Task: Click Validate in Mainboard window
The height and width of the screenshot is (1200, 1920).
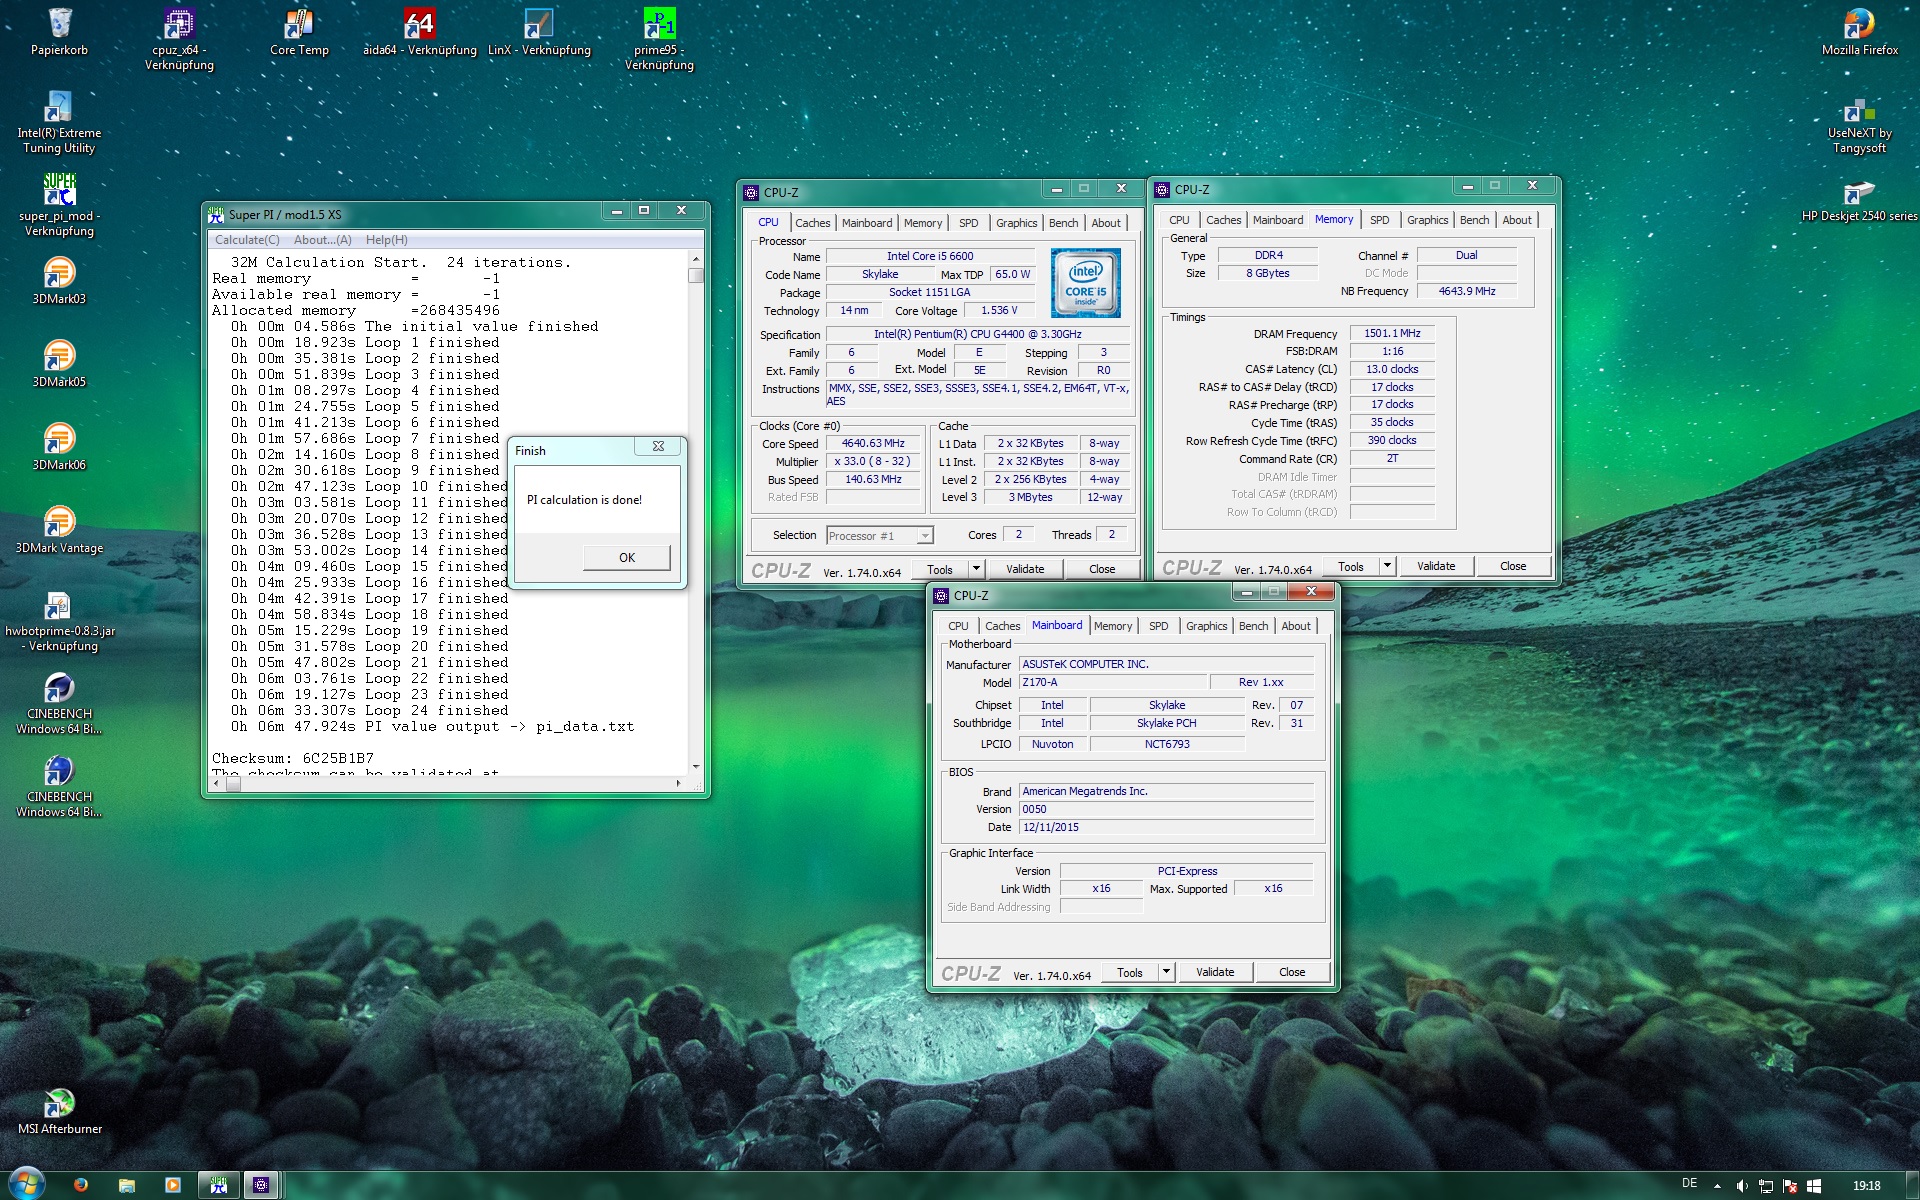Action: coord(1215,972)
